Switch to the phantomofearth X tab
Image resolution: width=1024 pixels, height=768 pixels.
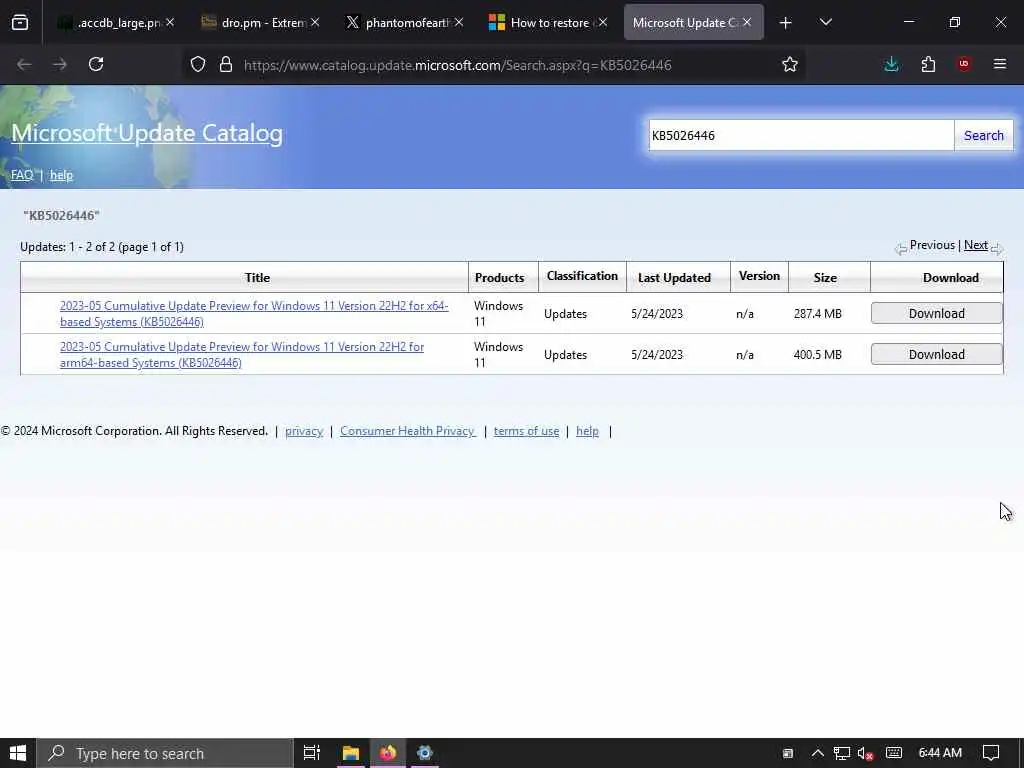(x=398, y=23)
